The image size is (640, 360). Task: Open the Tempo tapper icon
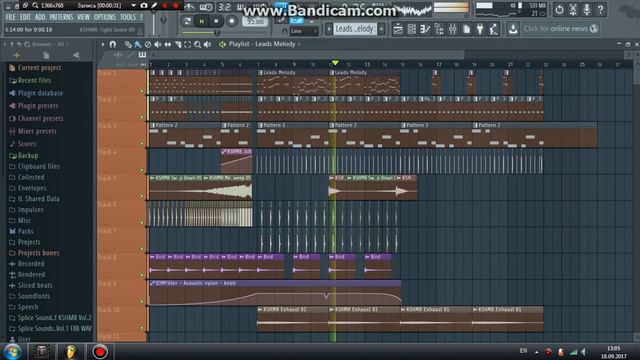493,29
